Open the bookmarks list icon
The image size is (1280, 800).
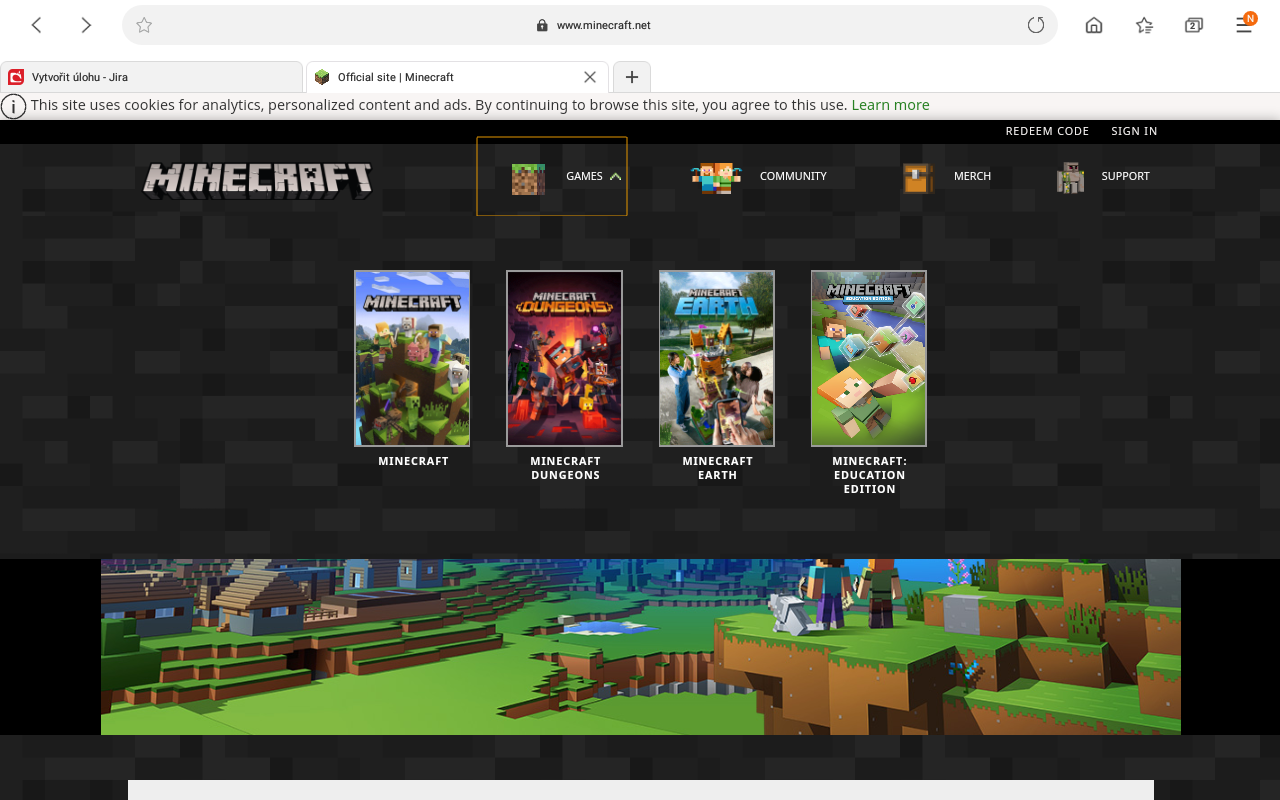(1144, 25)
